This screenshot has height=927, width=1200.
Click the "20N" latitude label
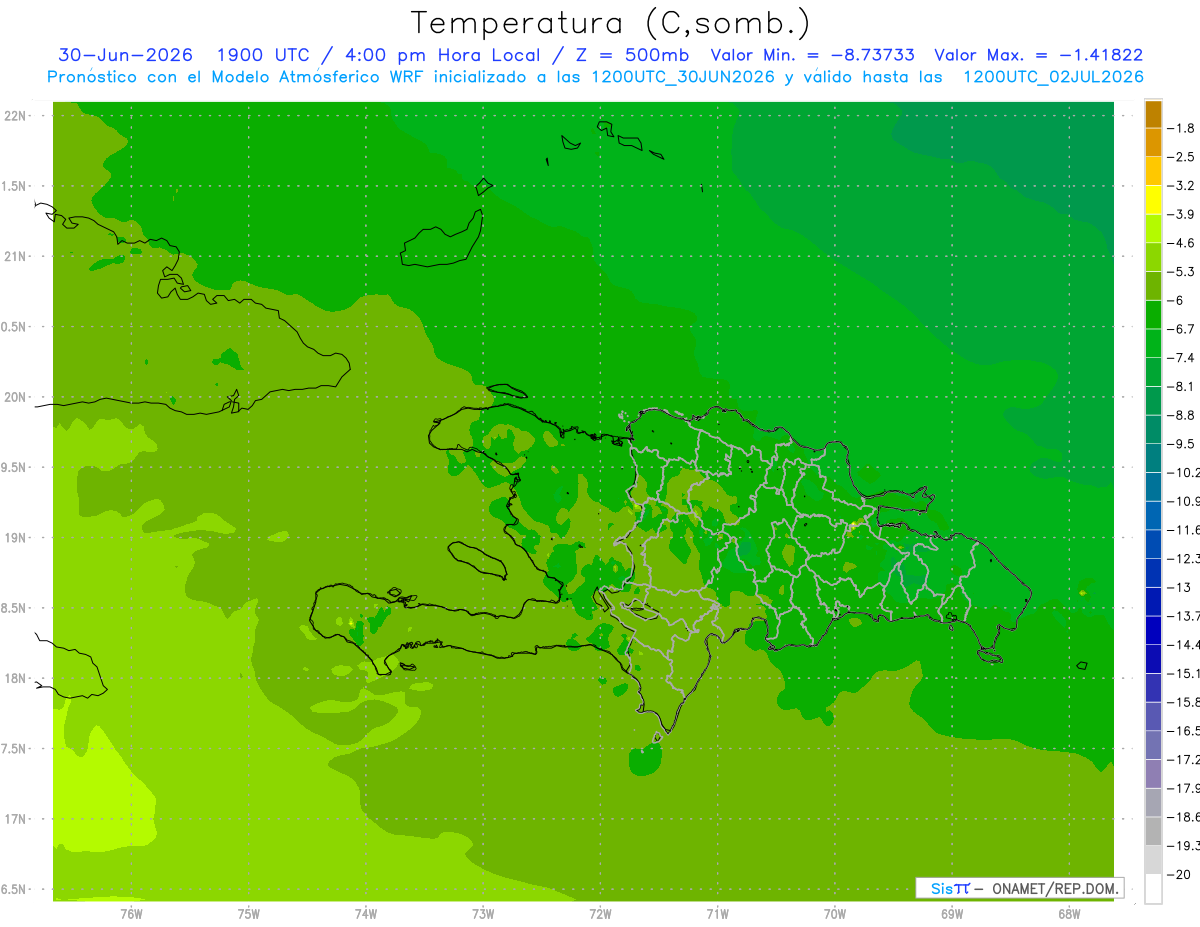point(15,397)
